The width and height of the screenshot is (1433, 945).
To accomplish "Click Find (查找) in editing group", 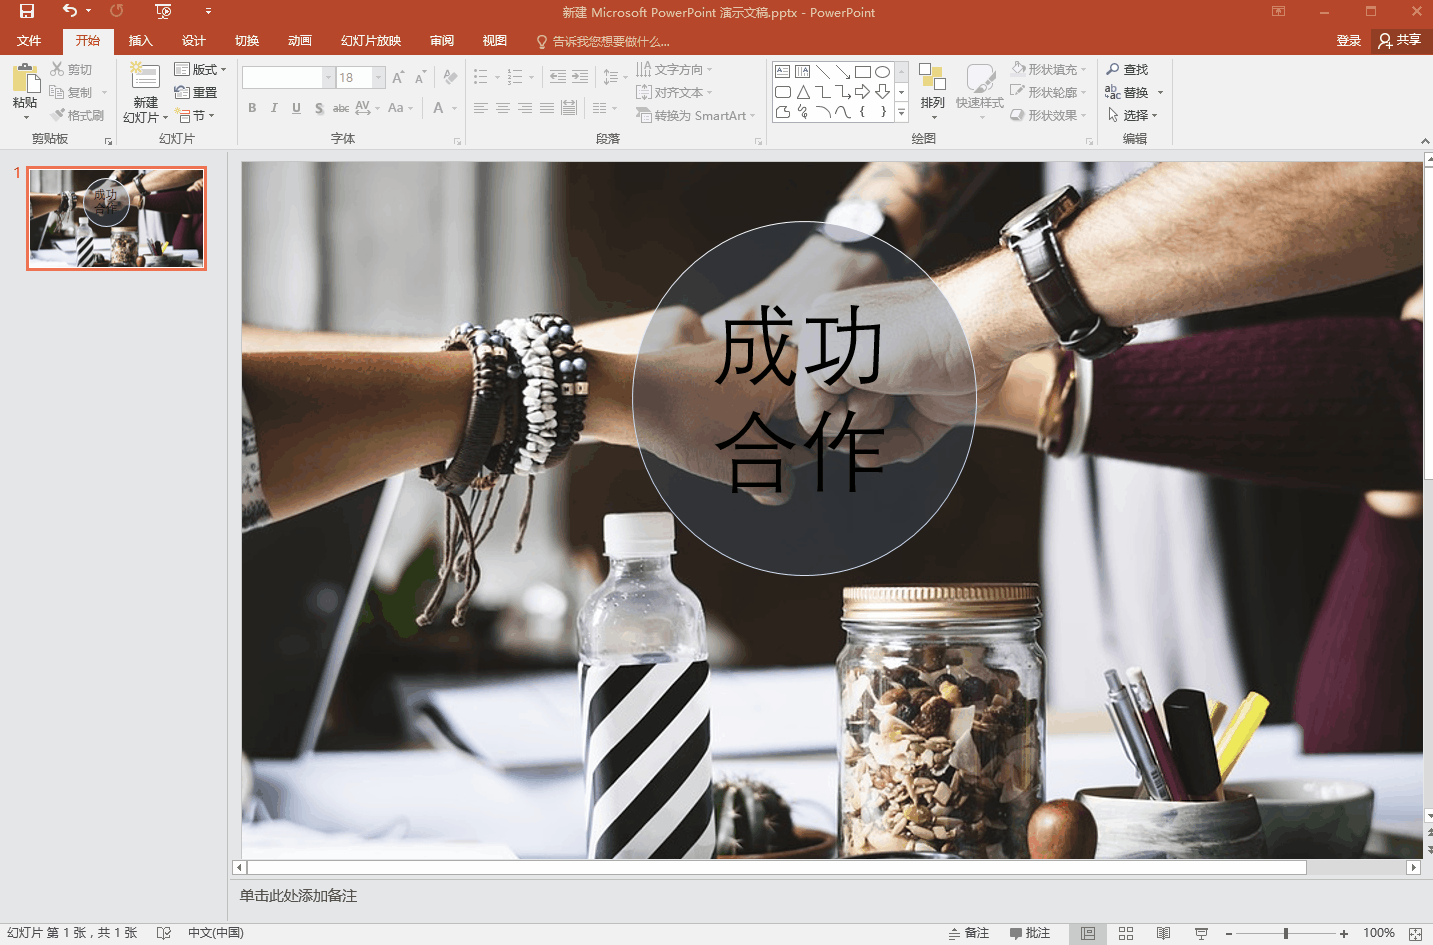I will click(x=1127, y=69).
